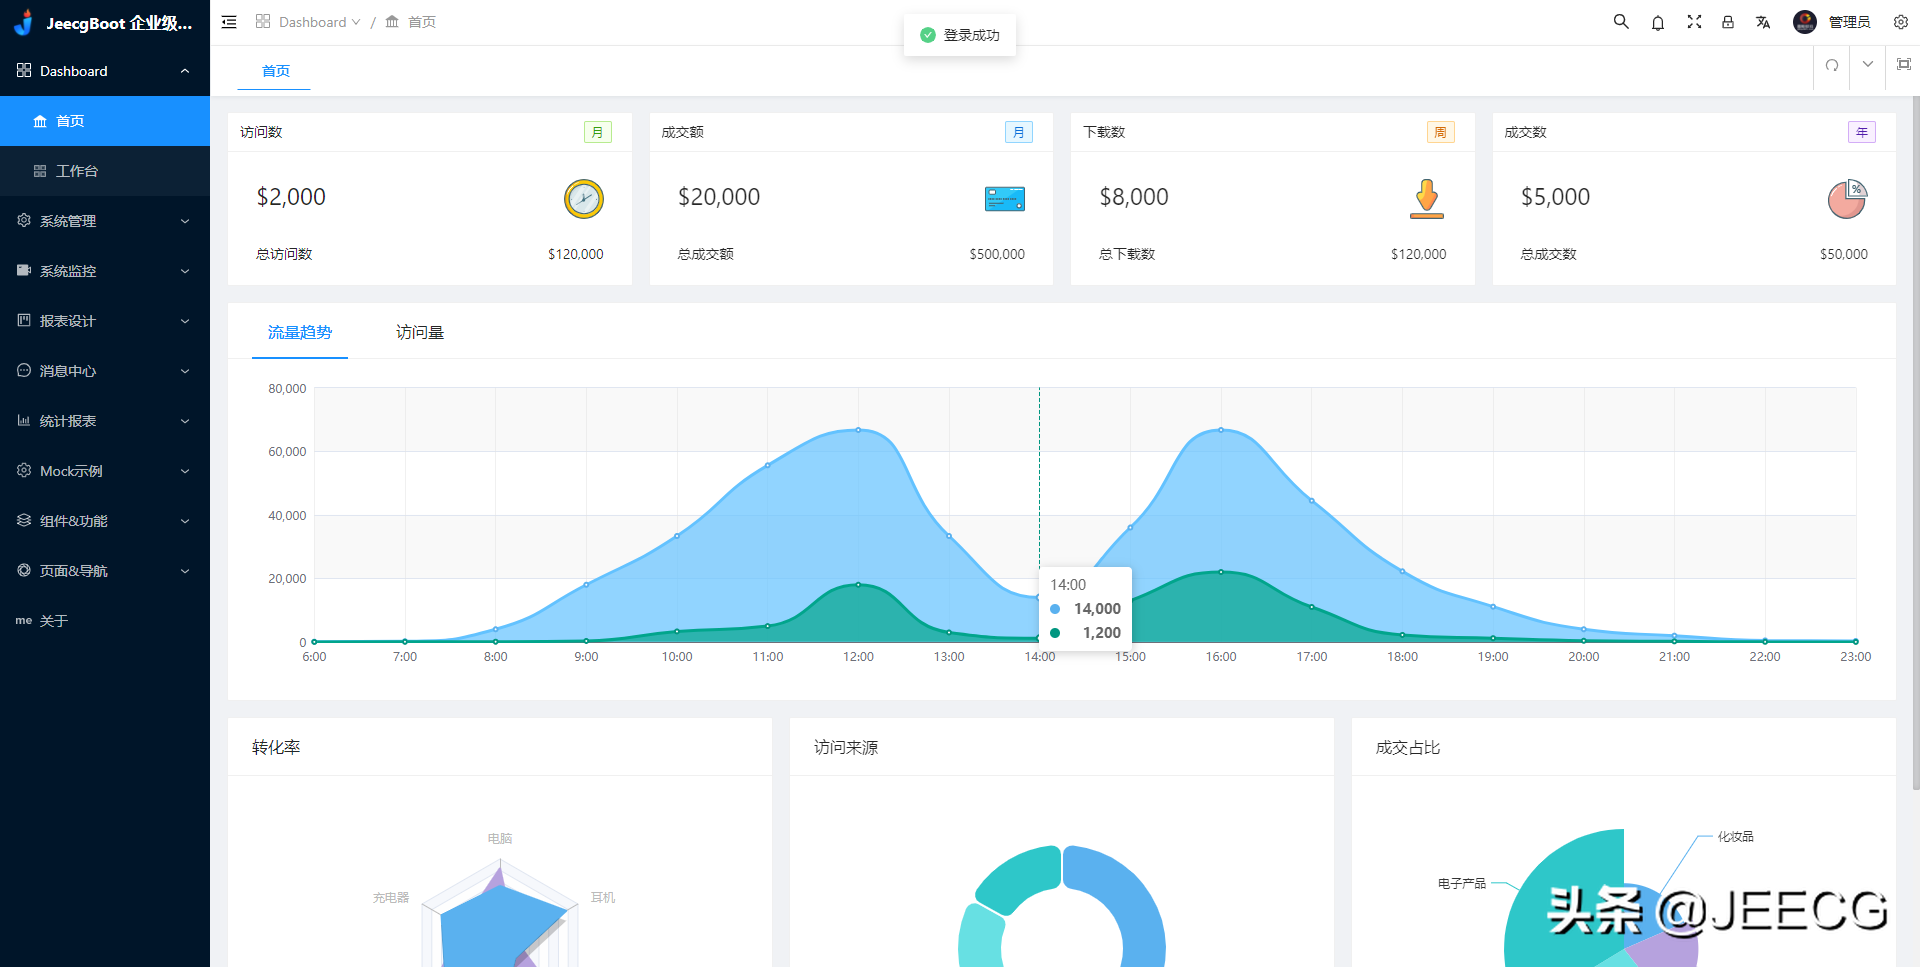Select the 工作台 menu item
This screenshot has height=967, width=1920.
[77, 171]
